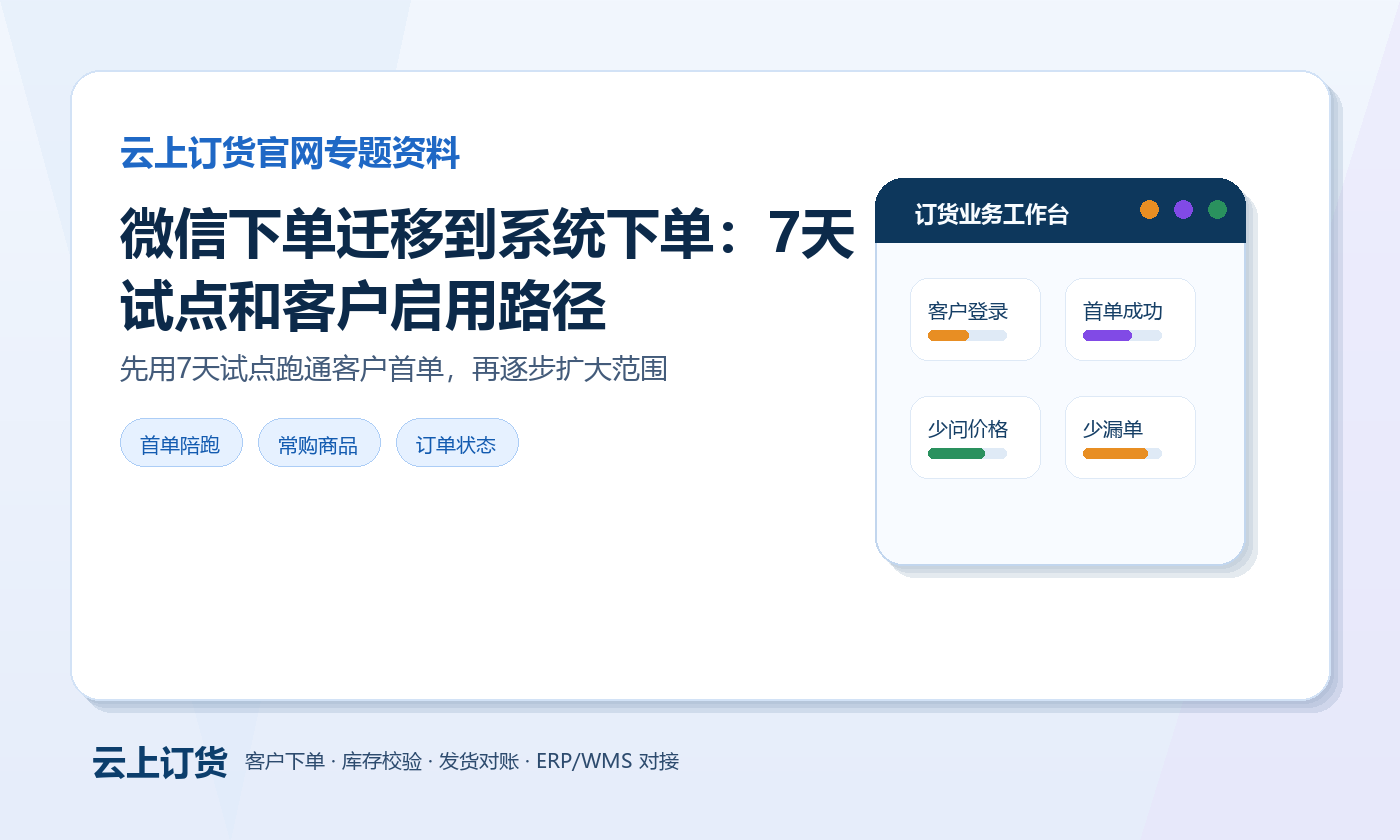Click the footer text 客户下单 · 库存校验 · 发货对账 · ERP/WMS 对接
This screenshot has width=1400, height=840.
coord(462,761)
